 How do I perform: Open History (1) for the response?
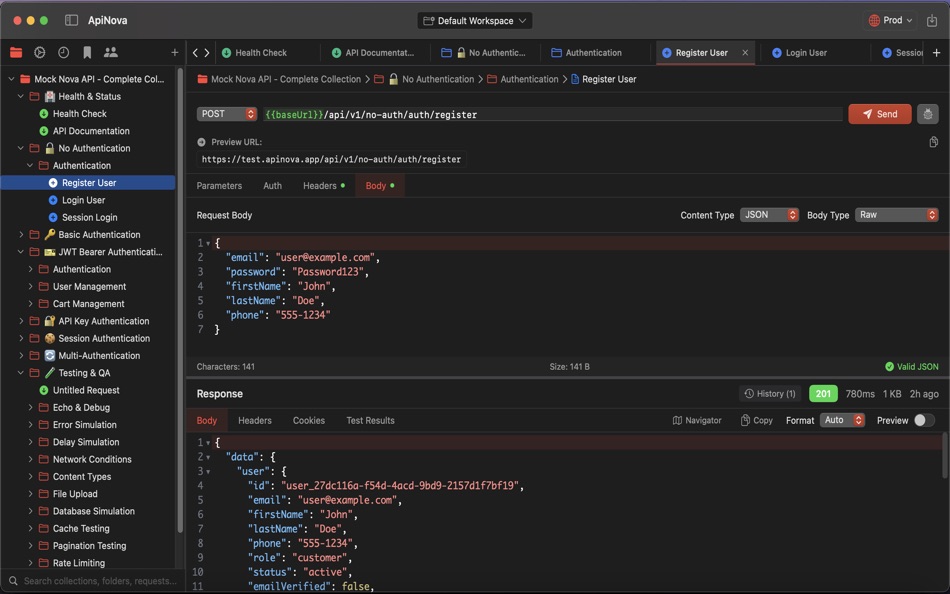click(769, 393)
